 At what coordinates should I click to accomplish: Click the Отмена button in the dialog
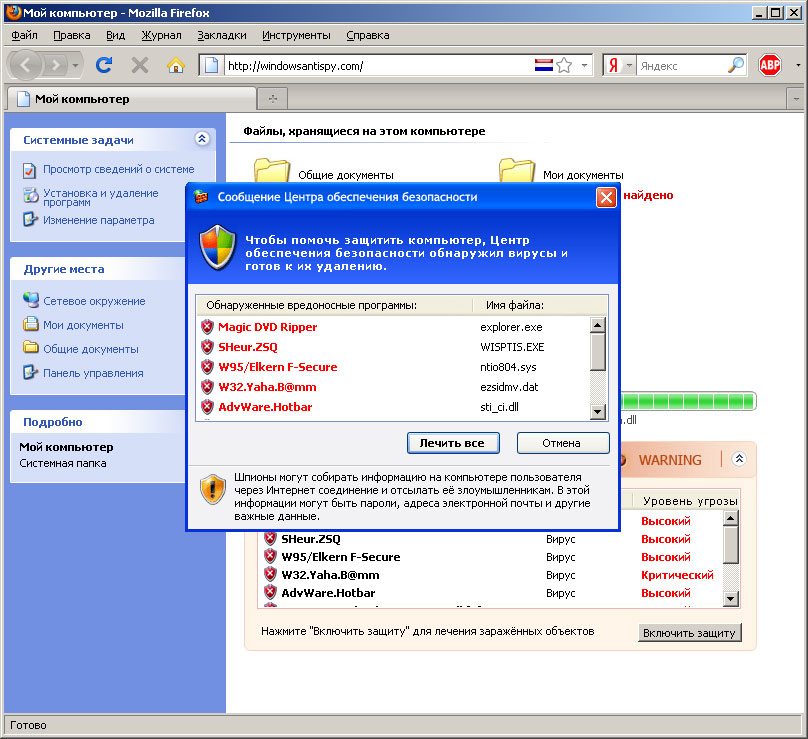(x=563, y=443)
